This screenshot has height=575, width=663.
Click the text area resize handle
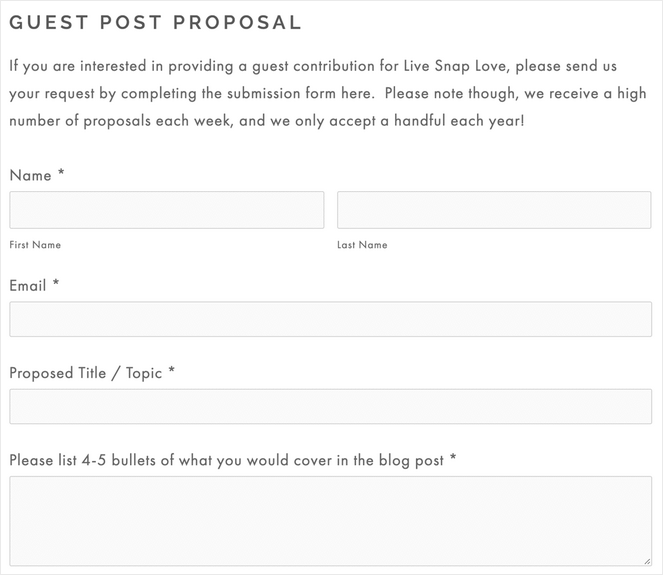(x=646, y=561)
